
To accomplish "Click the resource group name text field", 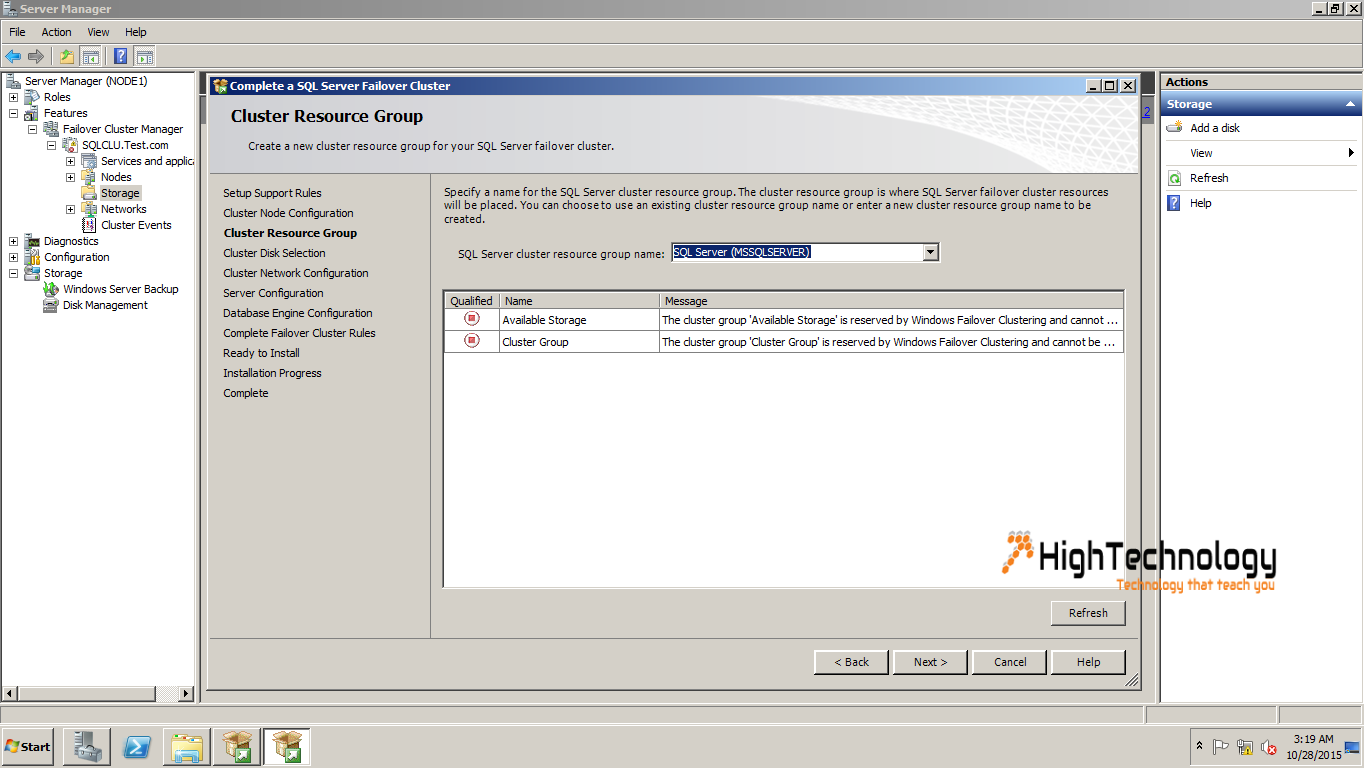I will tap(797, 252).
